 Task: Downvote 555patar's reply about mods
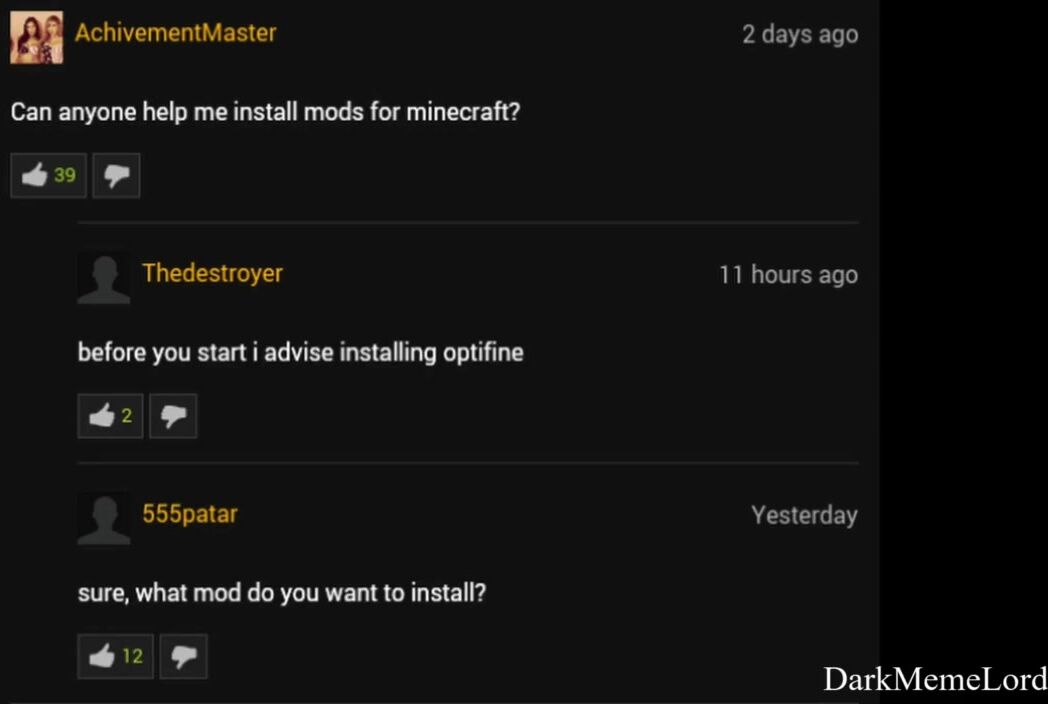click(184, 657)
